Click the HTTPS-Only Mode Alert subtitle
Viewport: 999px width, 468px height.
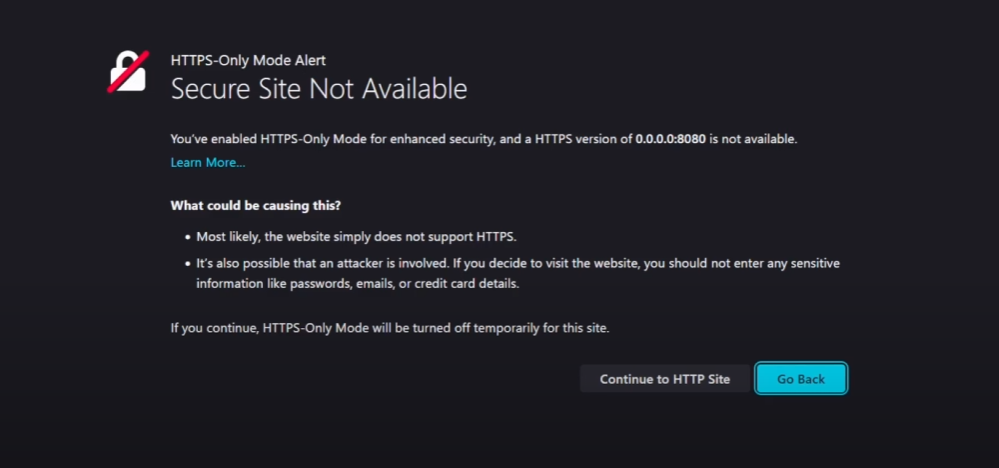(x=248, y=60)
